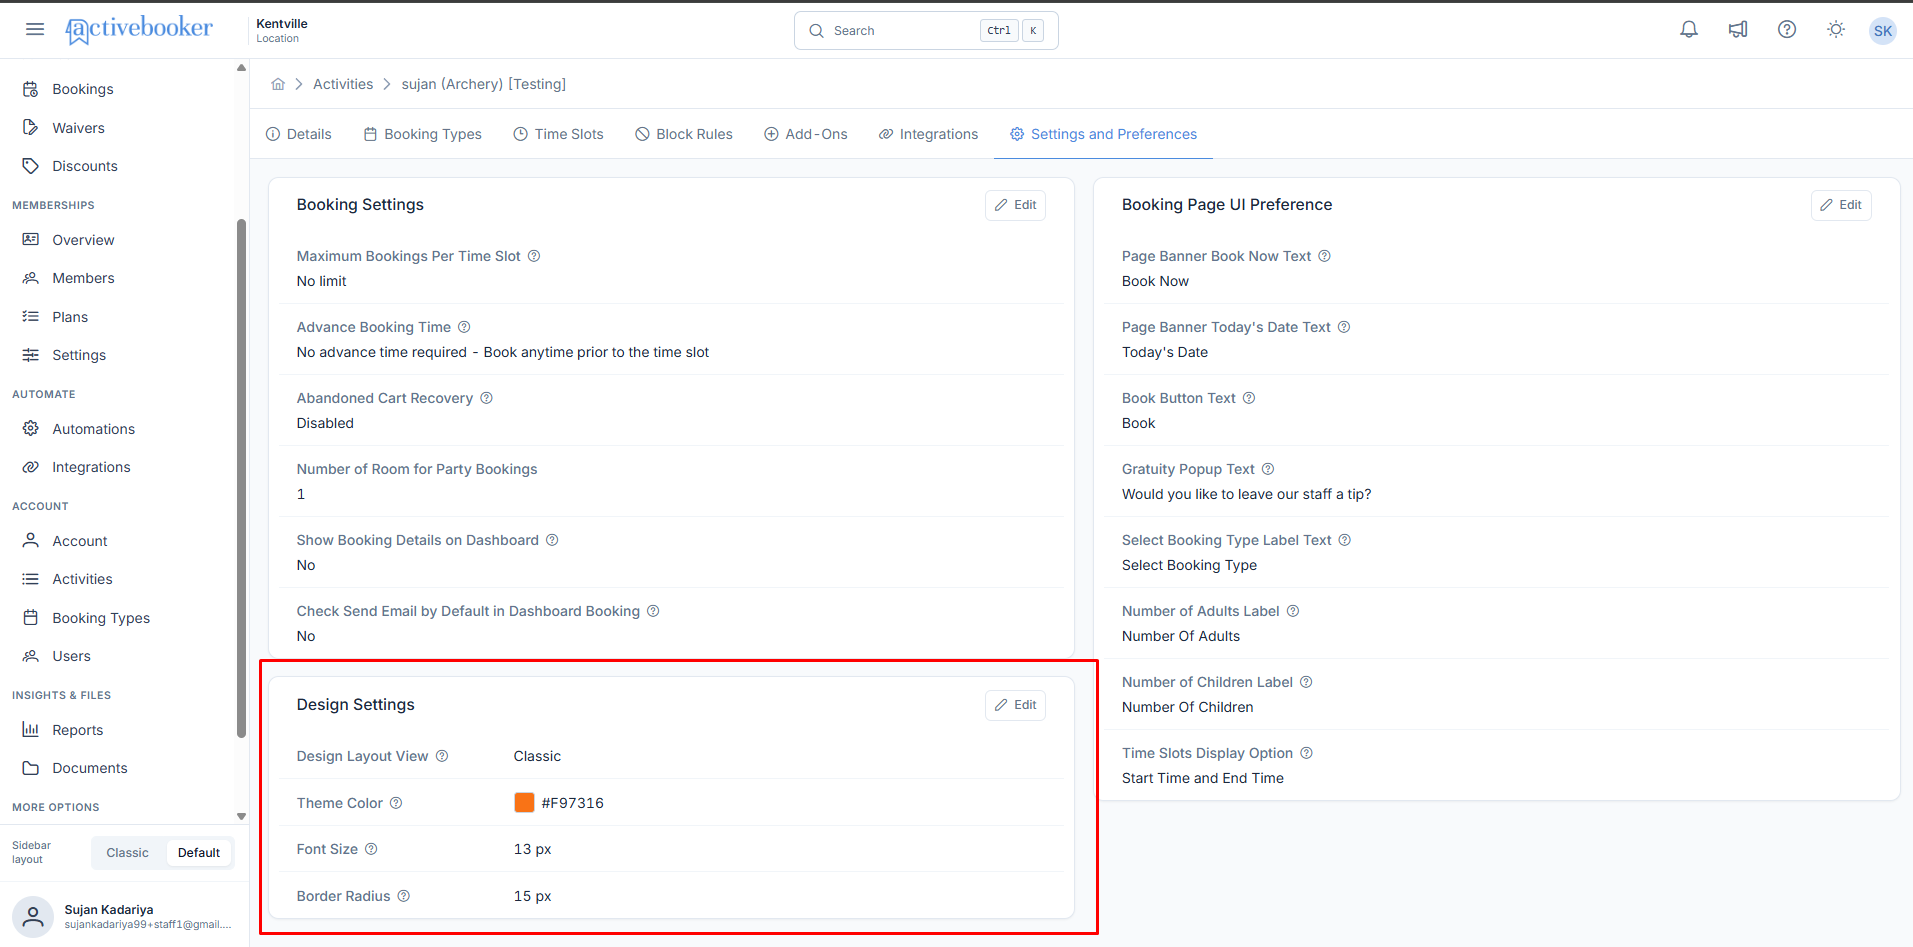
Task: Open the announcements megaphone icon
Action: tap(1738, 30)
